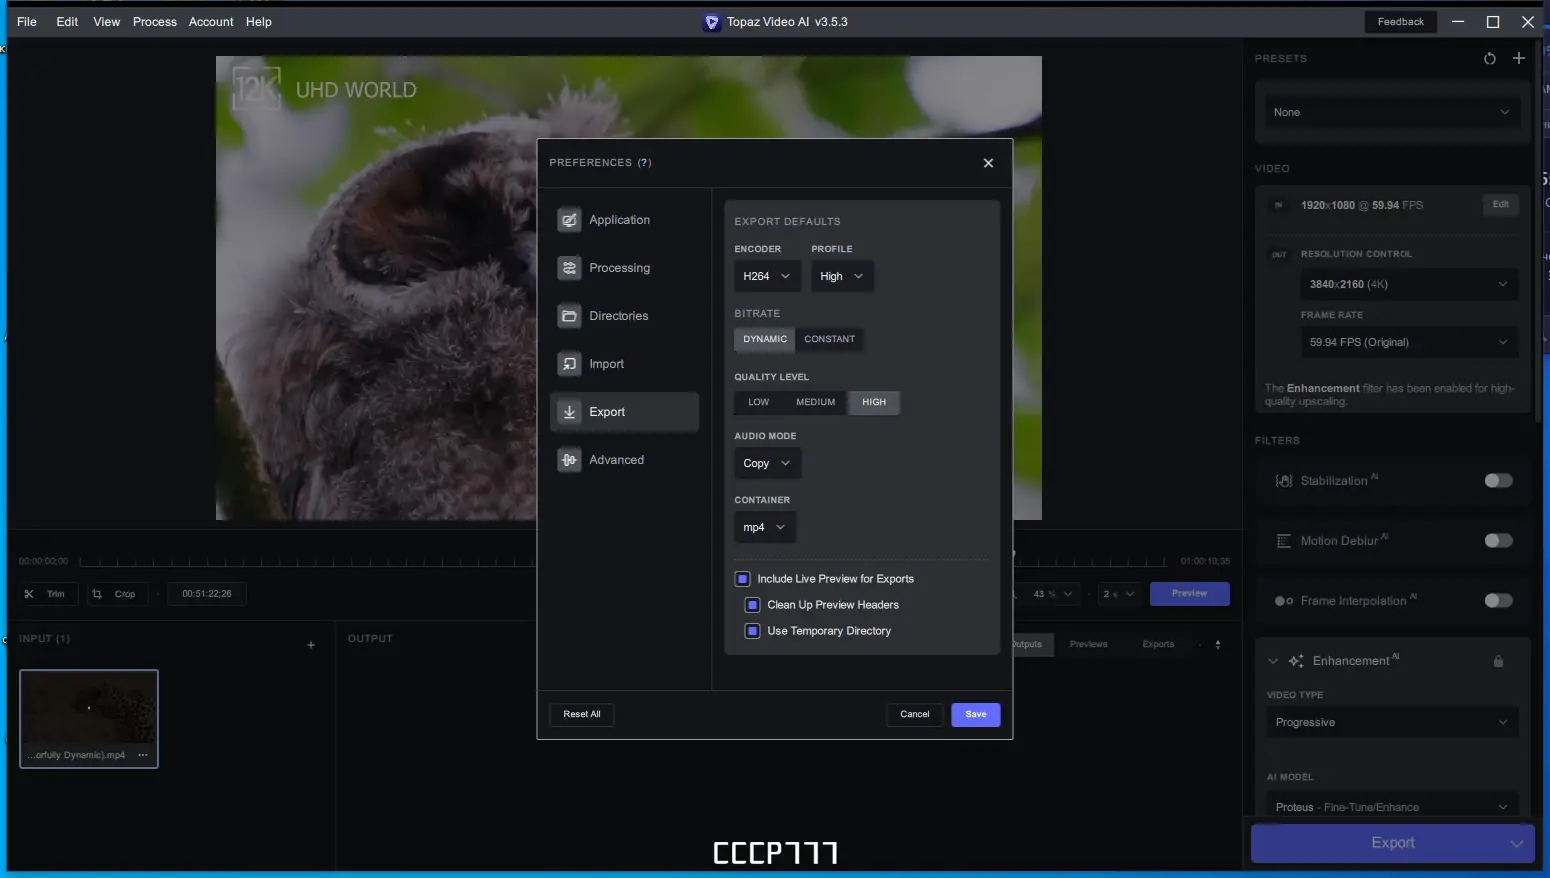Screen dimensions: 1550x878
Task: Click the add preset plus icon
Action: click(x=1519, y=58)
